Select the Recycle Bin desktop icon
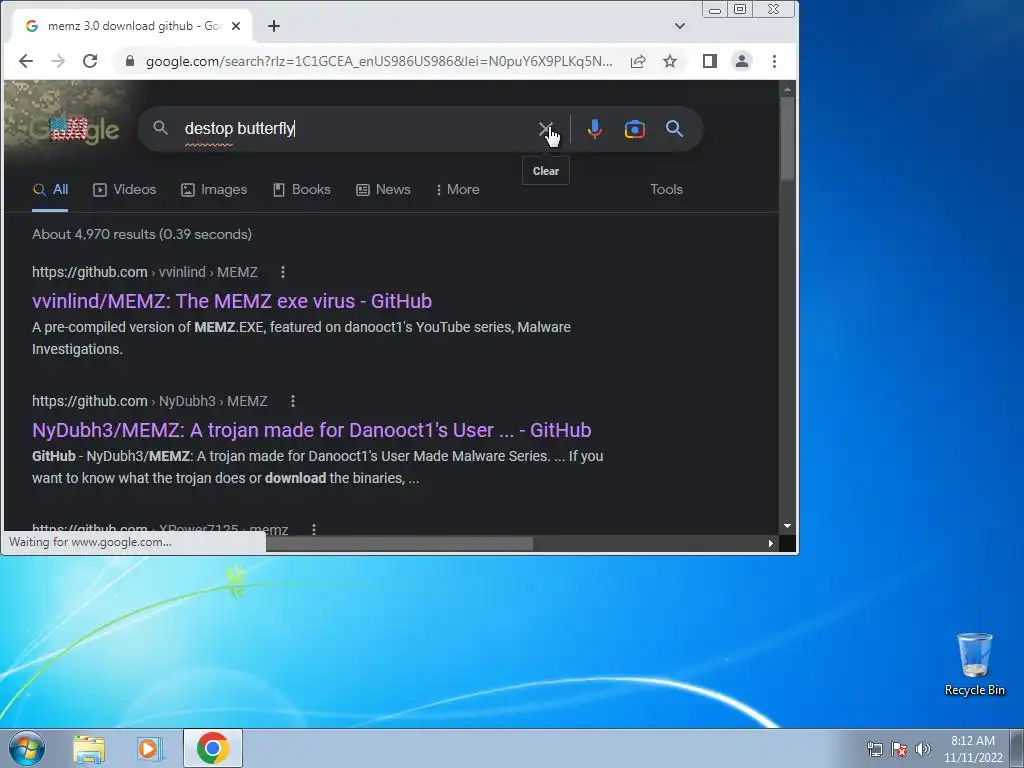 [974, 664]
